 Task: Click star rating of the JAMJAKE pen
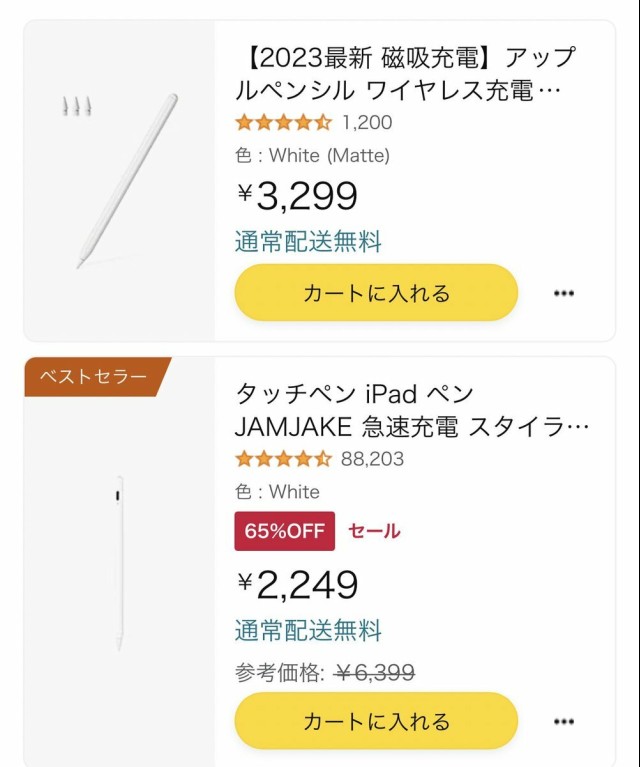[x=283, y=460]
